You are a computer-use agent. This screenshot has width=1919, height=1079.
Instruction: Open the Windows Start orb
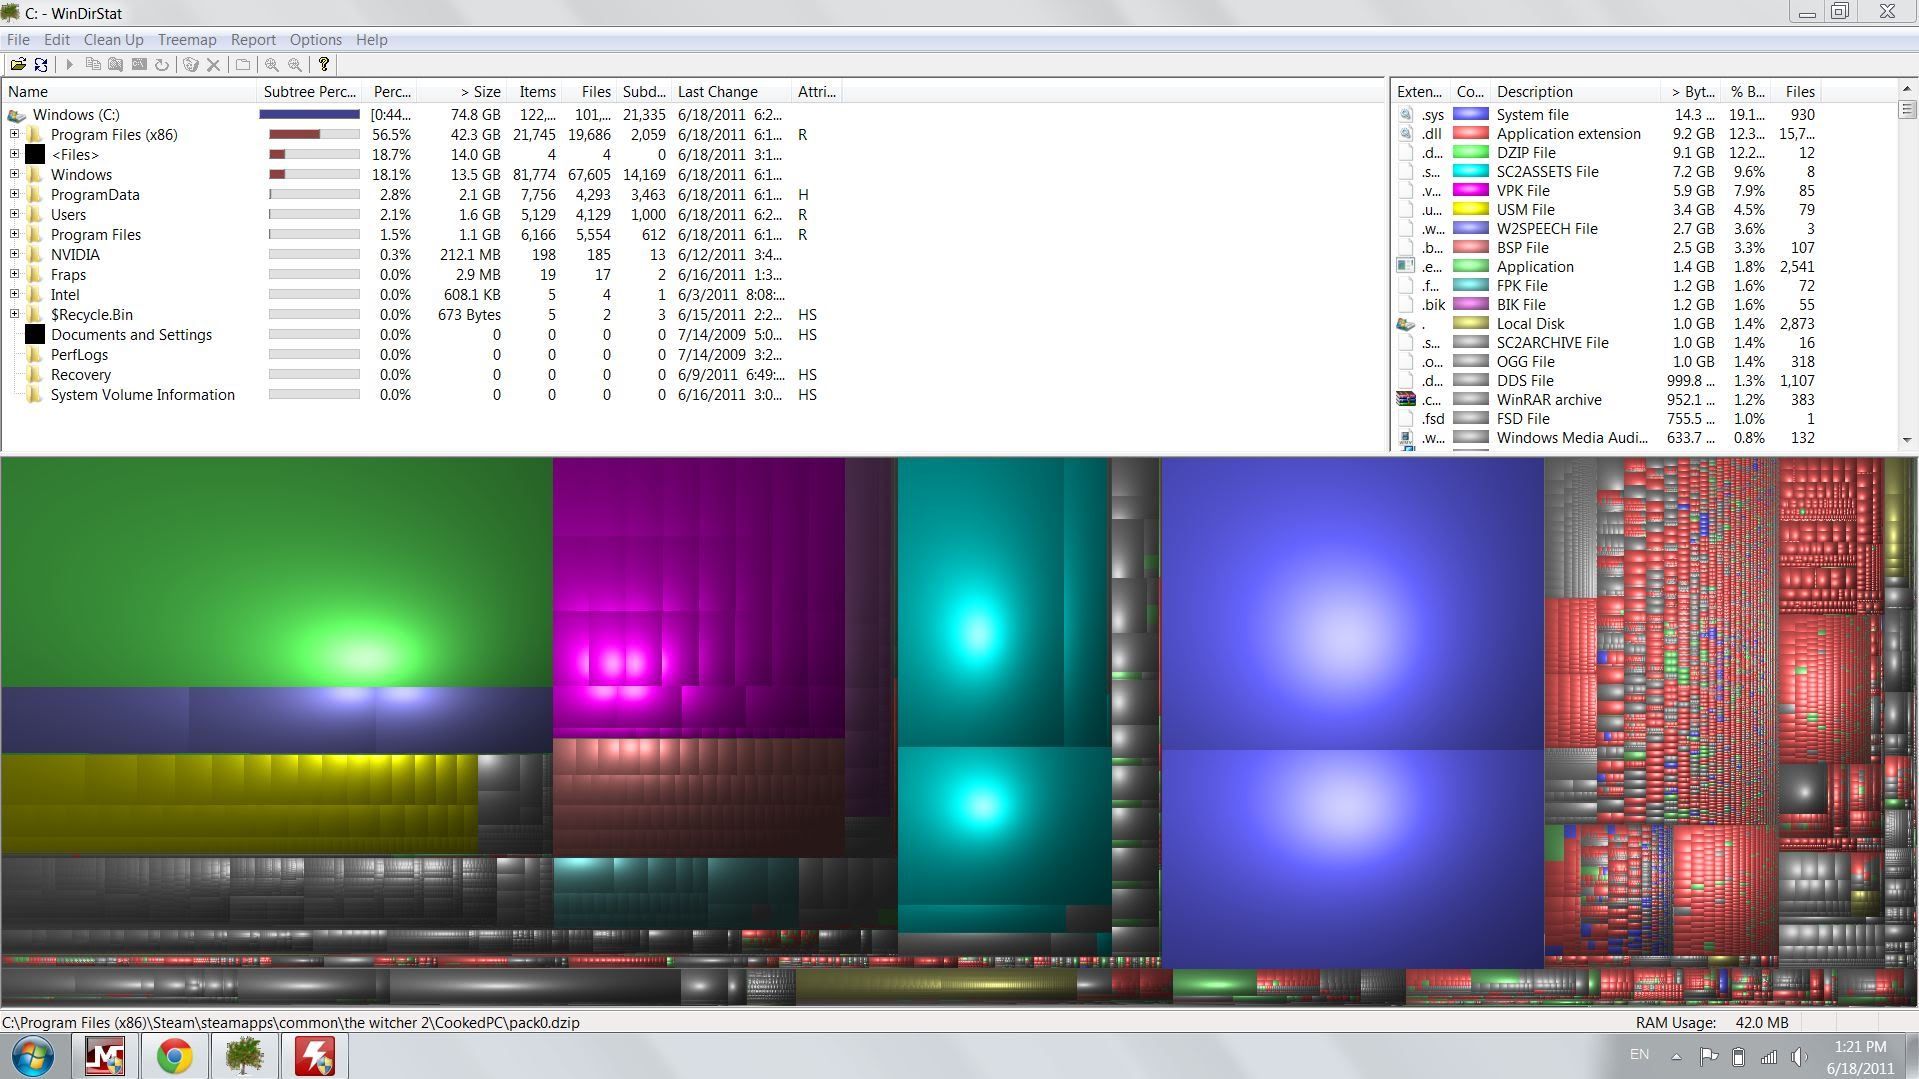[x=31, y=1056]
